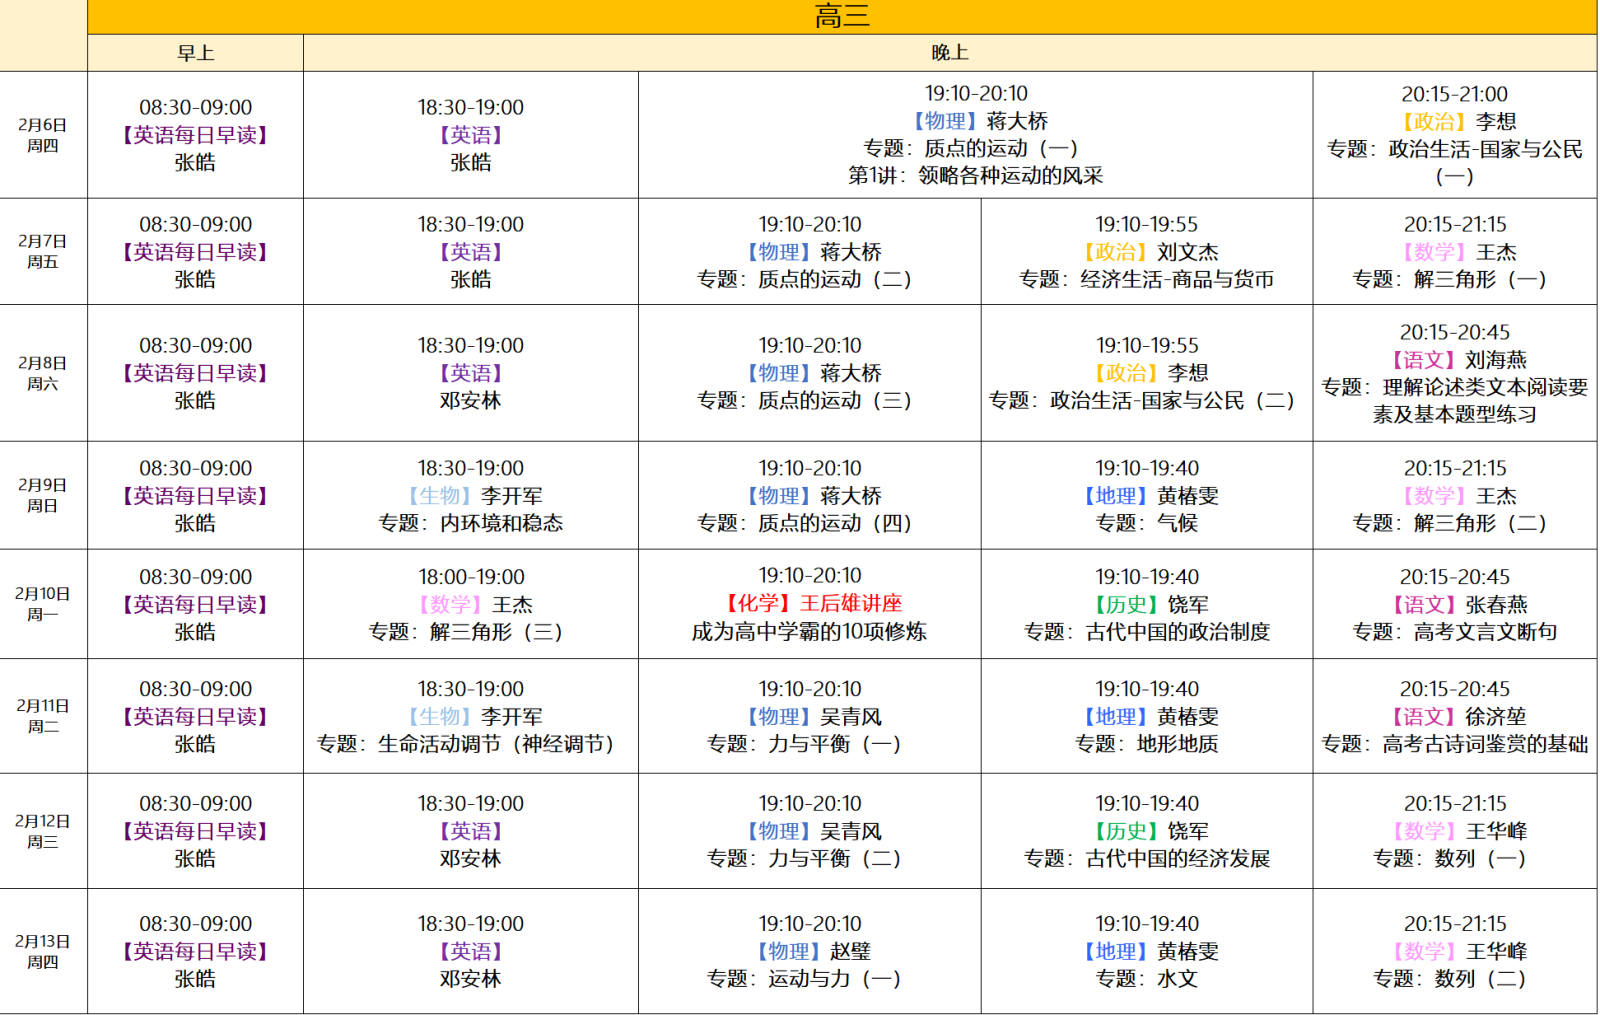Open 徐济堃's 语文 class 高考古诗词鉴赏的基础

(1454, 717)
